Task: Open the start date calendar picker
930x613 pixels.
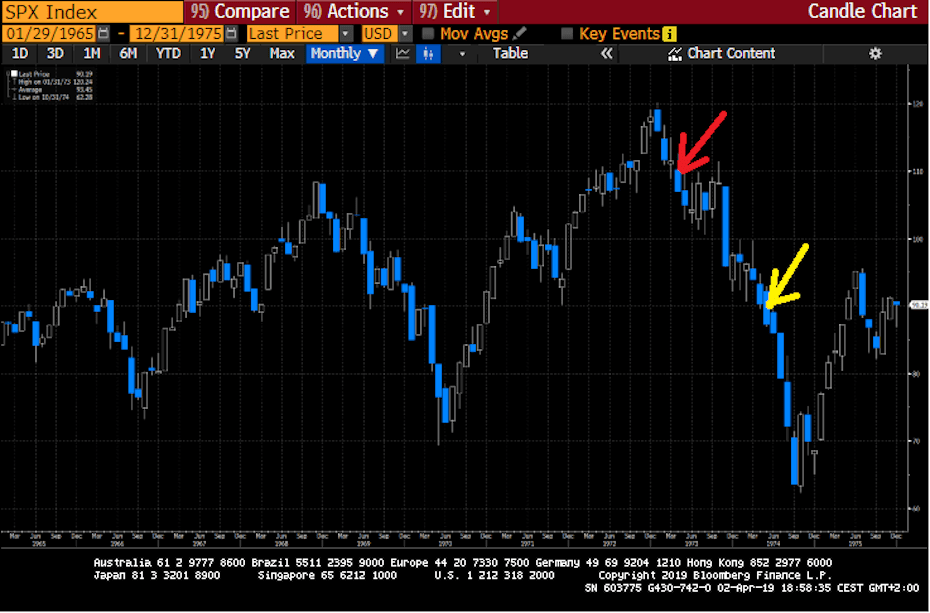Action: tap(103, 34)
